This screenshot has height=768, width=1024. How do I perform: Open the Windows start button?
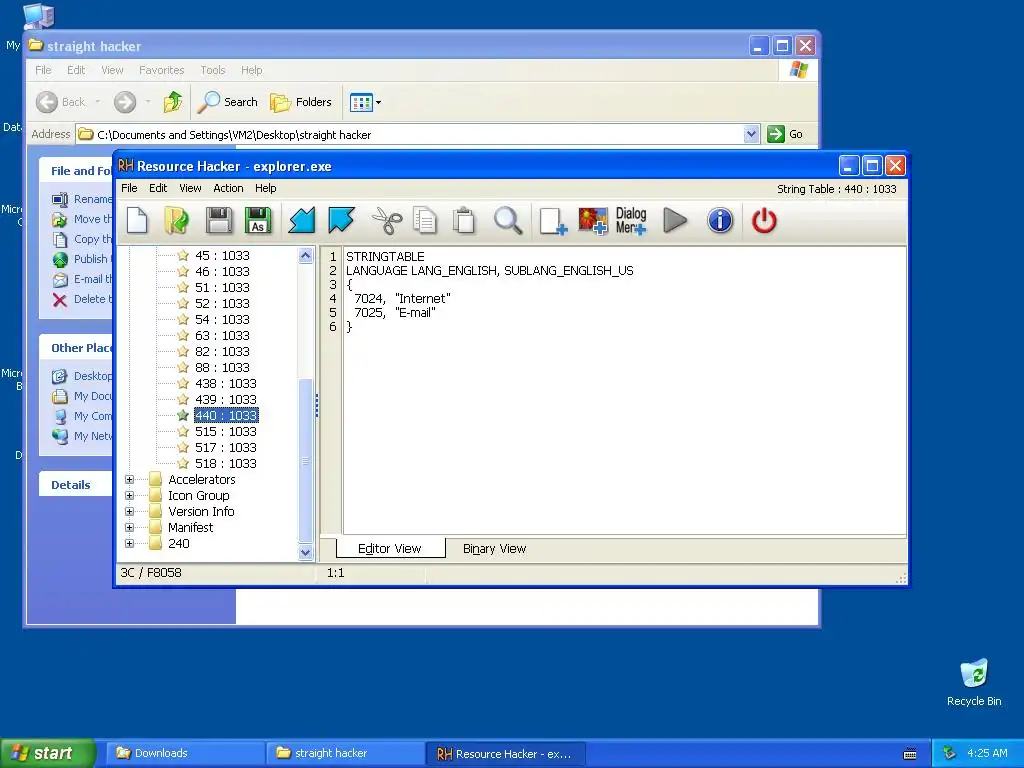[47, 754]
